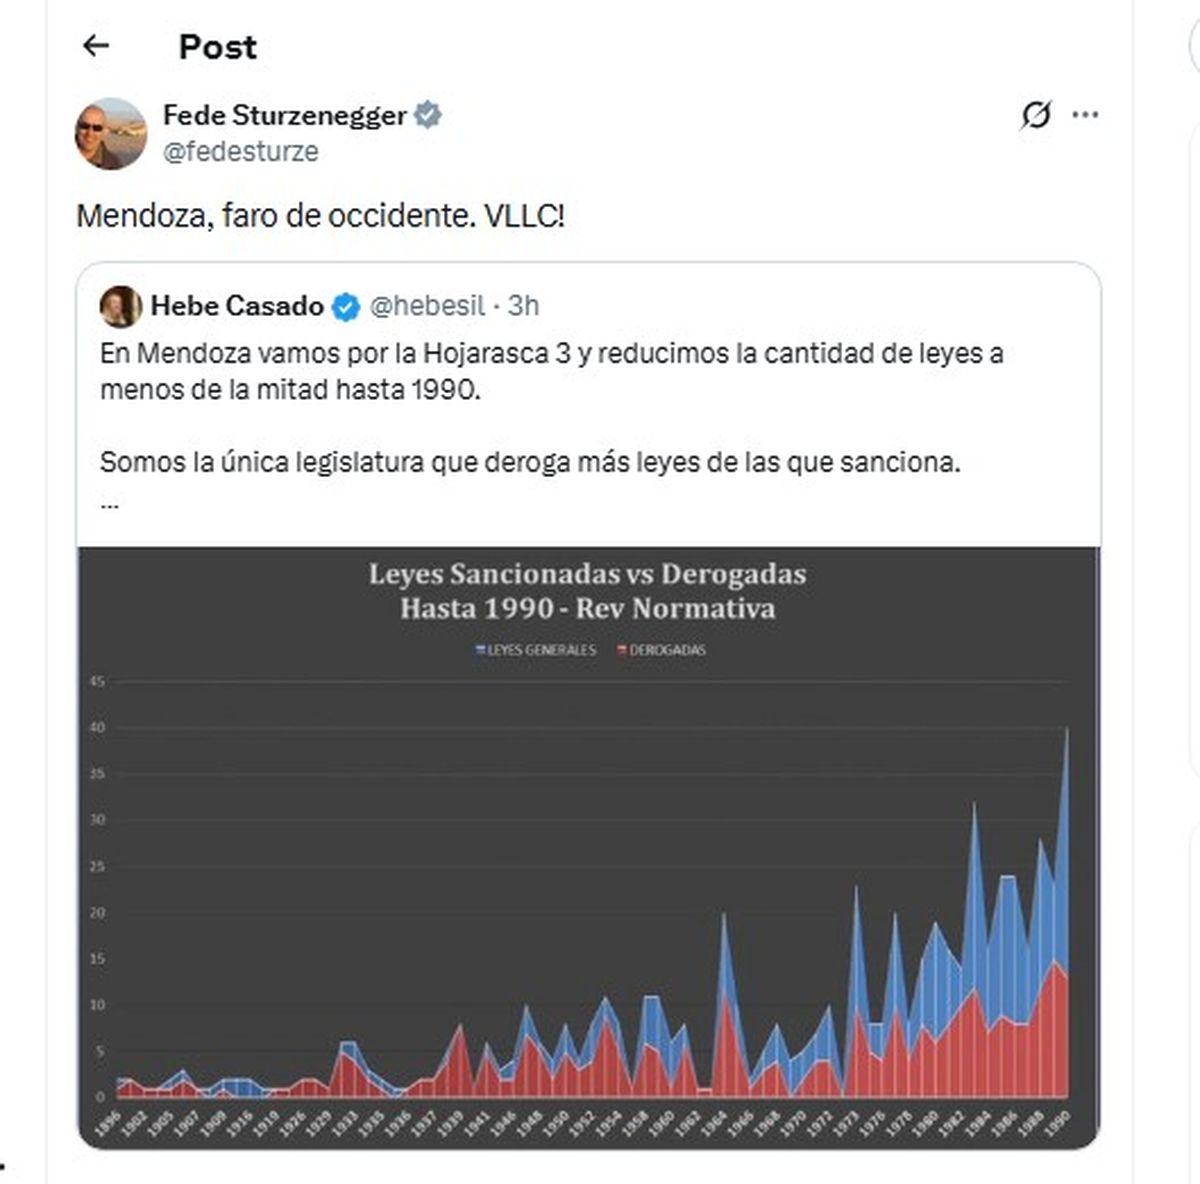Image resolution: width=1200 pixels, height=1184 pixels.
Task: Click the "Mendoza, faro de occidente" text
Action: pos(320,215)
